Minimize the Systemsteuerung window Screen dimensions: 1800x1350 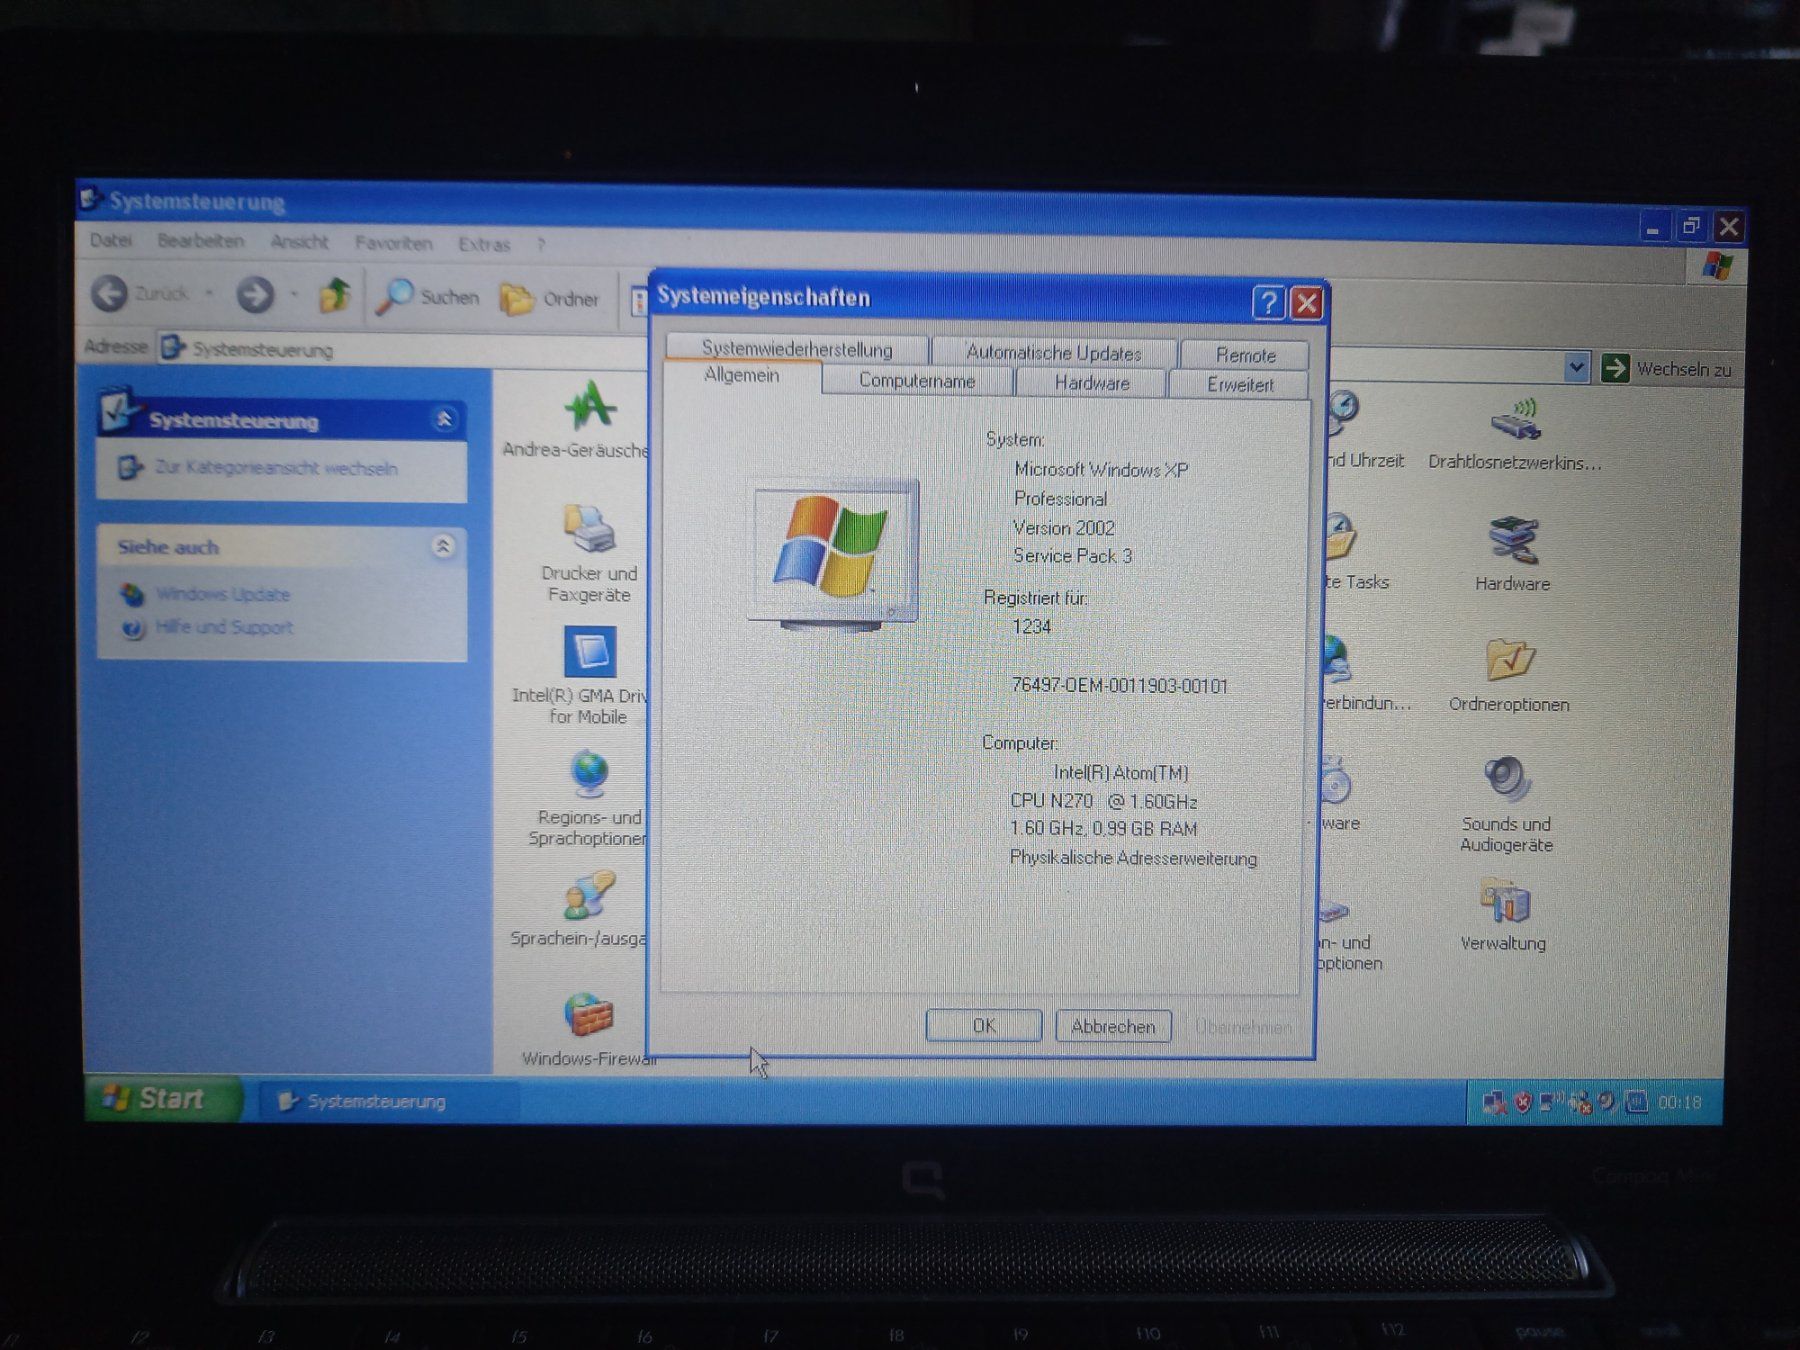pos(1653,229)
